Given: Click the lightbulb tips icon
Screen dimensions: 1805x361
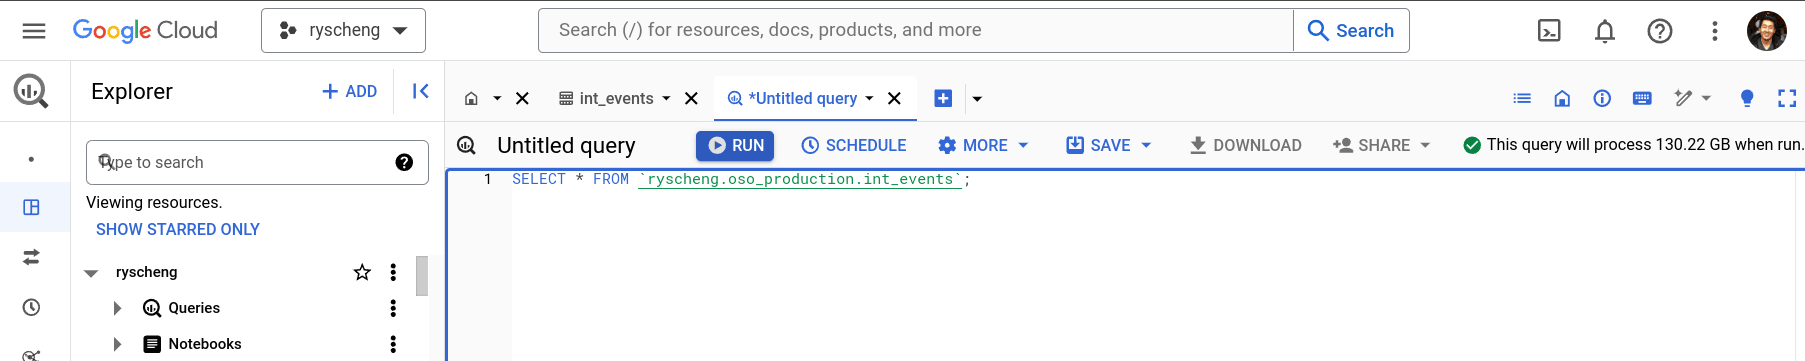Looking at the screenshot, I should tap(1747, 98).
